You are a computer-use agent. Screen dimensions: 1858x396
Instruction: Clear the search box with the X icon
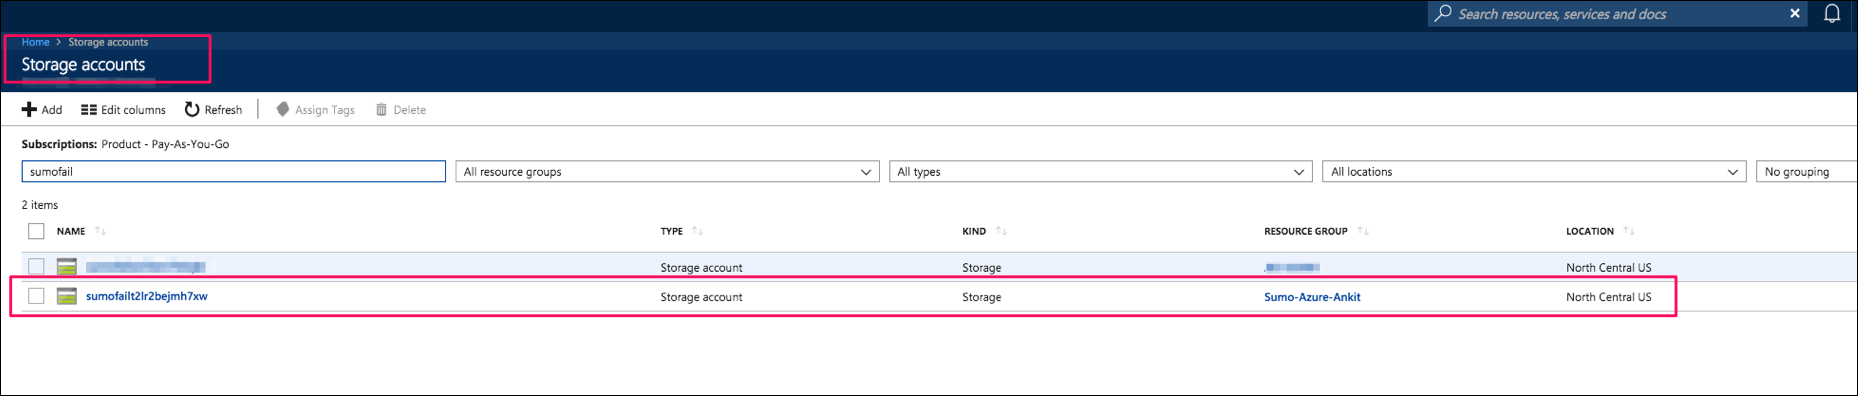click(x=1795, y=14)
